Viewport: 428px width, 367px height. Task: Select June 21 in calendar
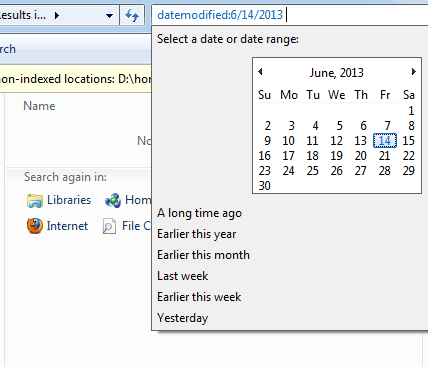[x=384, y=156]
